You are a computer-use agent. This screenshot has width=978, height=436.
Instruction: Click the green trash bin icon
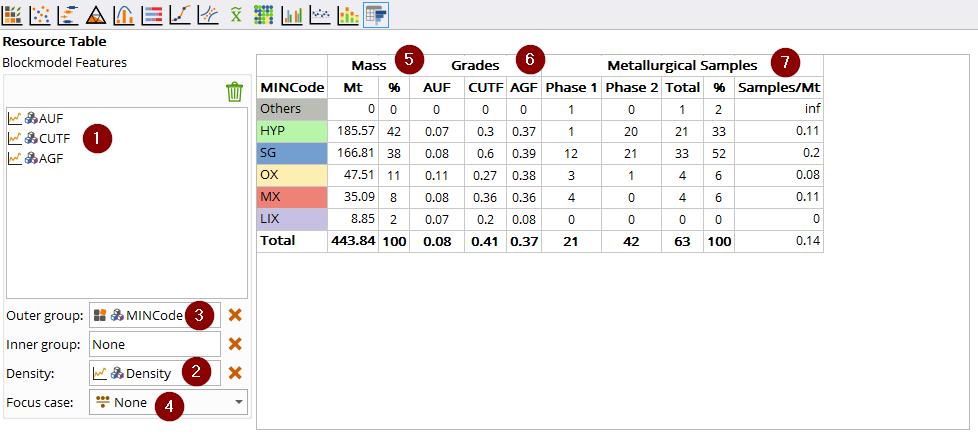pos(235,92)
